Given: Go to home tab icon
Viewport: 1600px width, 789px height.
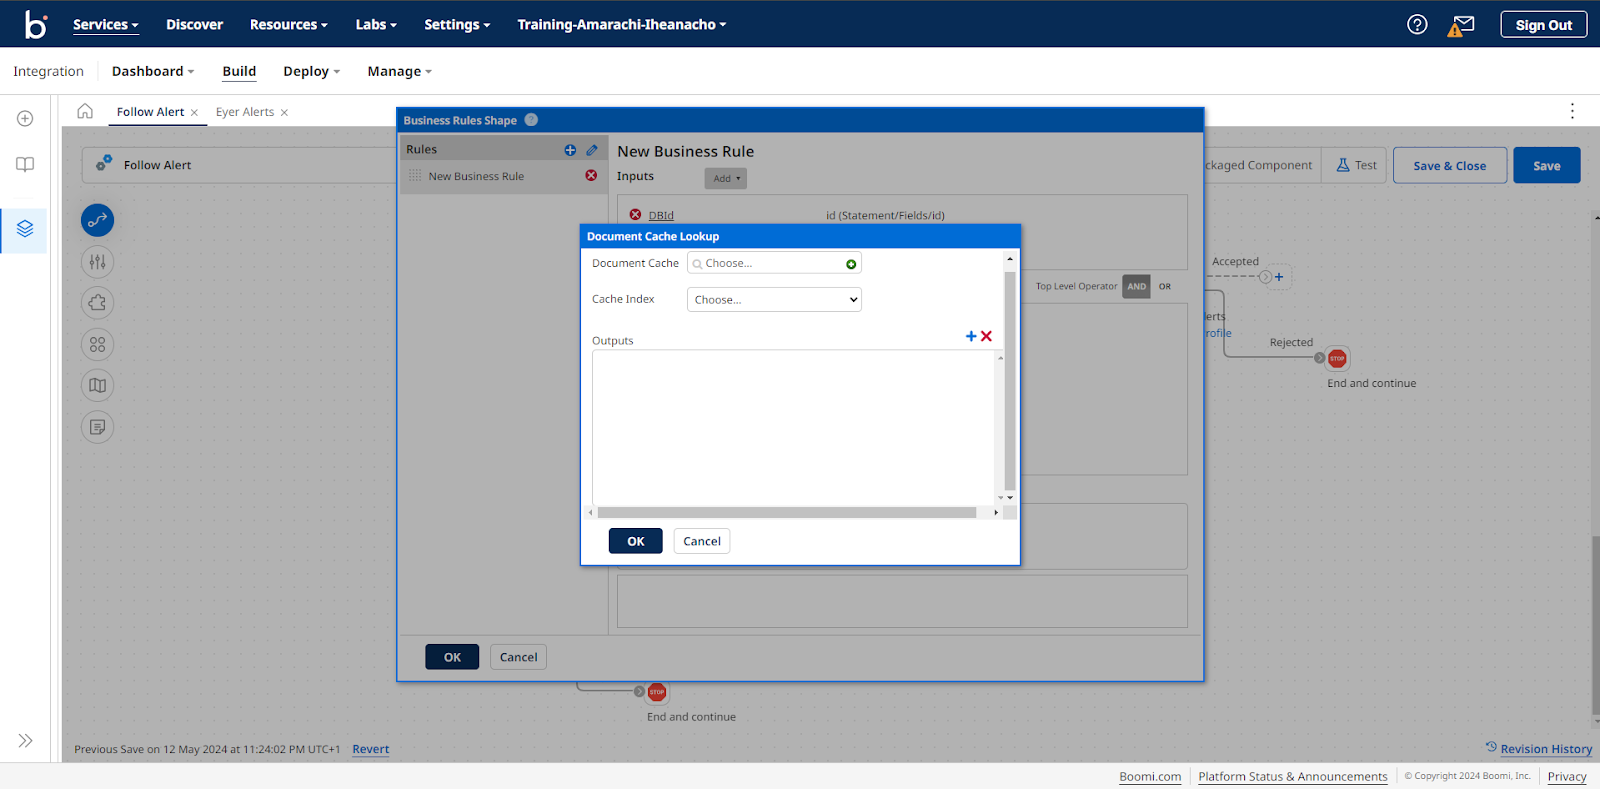Looking at the screenshot, I should [x=85, y=111].
